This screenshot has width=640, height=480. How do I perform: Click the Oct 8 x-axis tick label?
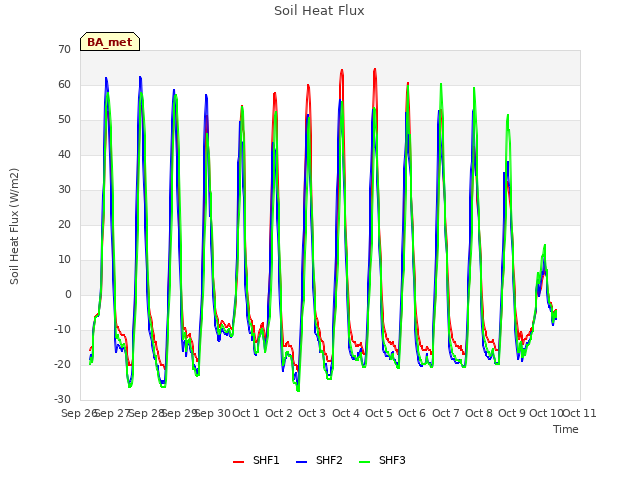[x=479, y=413]
